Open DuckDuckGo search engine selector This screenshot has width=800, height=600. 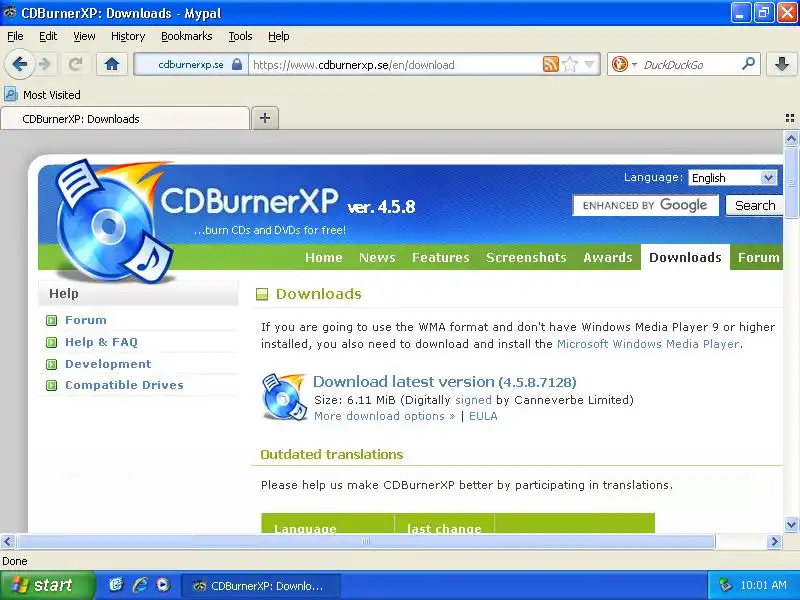click(624, 64)
